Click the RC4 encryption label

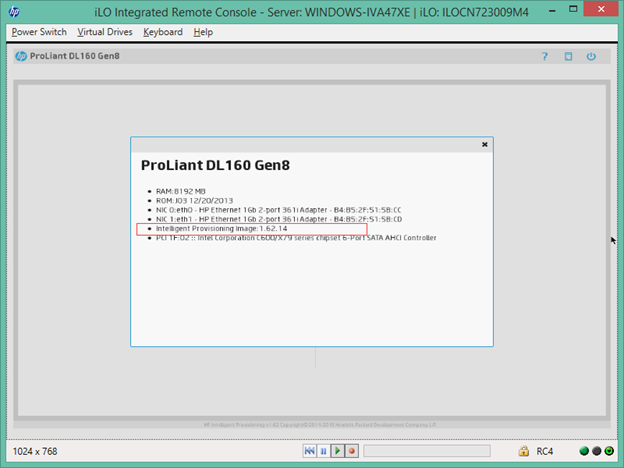pyautogui.click(x=545, y=451)
